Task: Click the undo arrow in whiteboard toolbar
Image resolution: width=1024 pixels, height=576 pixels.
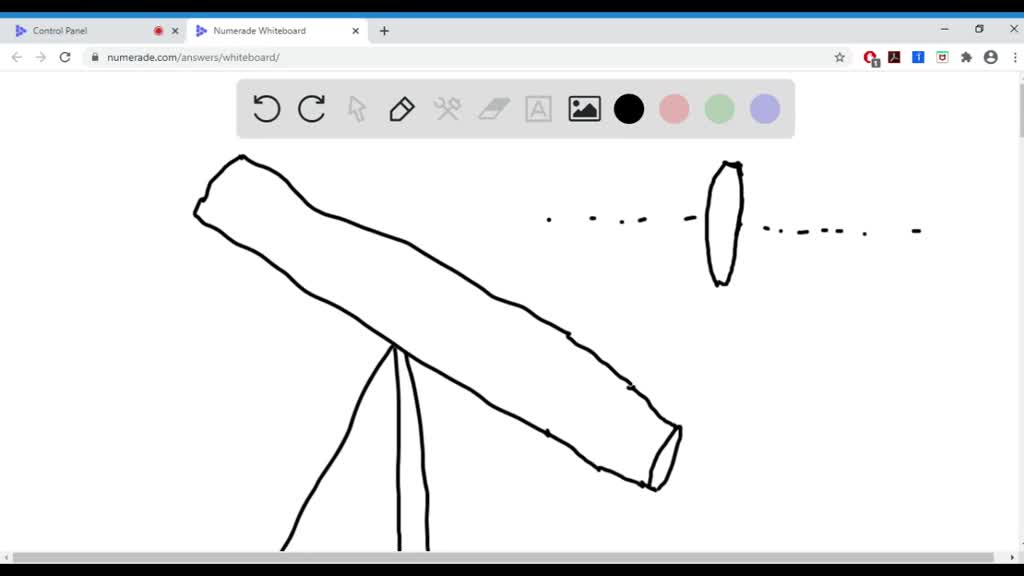Action: click(x=266, y=108)
